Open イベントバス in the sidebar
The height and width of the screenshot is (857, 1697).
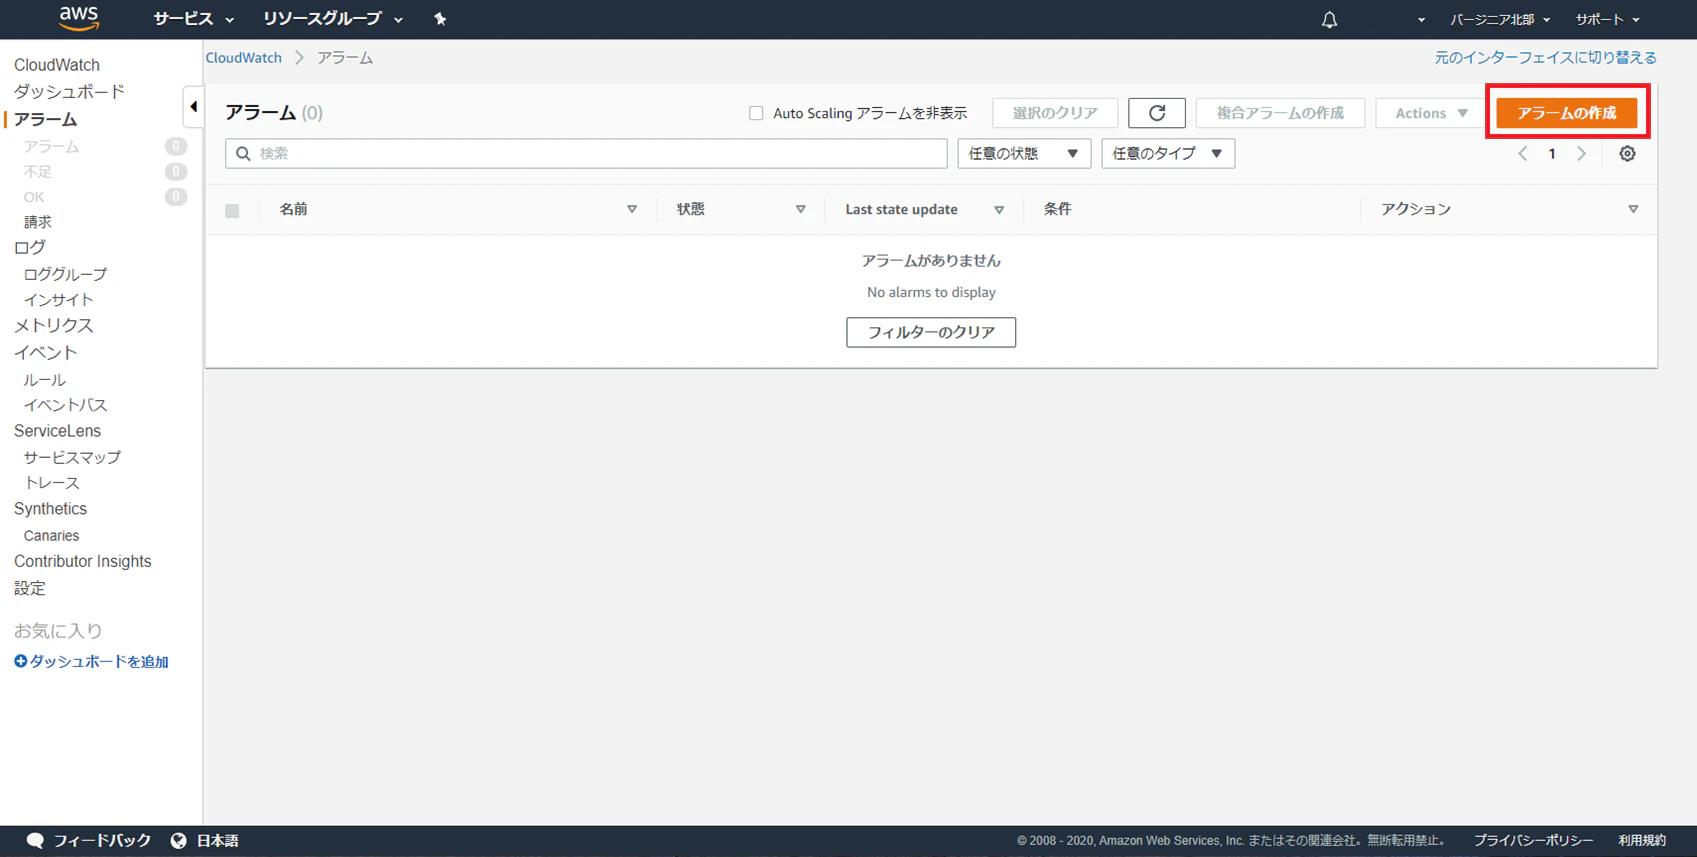(x=65, y=405)
